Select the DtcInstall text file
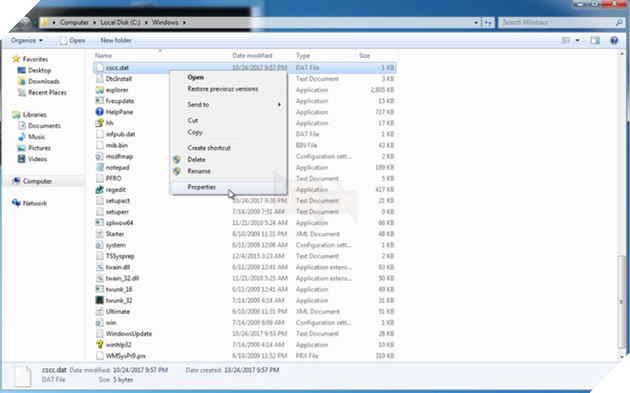The width and height of the screenshot is (630, 393). [x=119, y=79]
